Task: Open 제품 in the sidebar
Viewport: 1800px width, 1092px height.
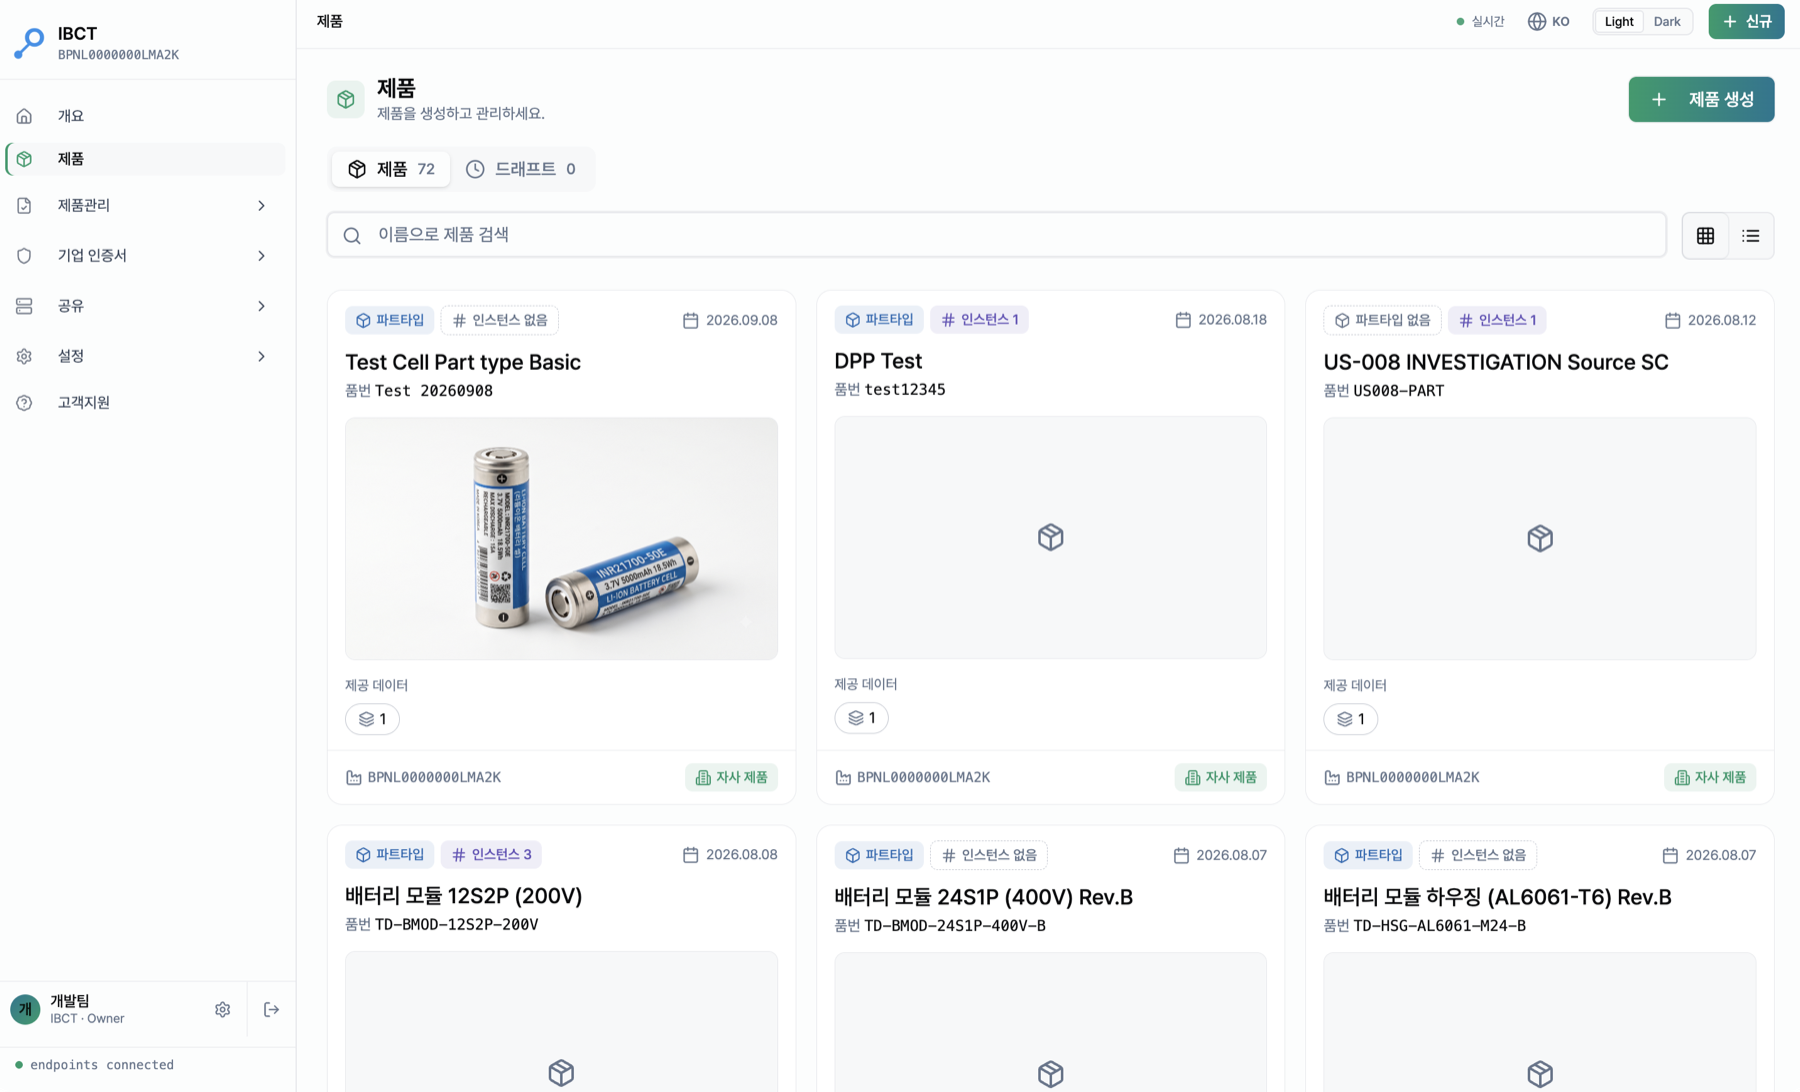Action: (x=145, y=159)
